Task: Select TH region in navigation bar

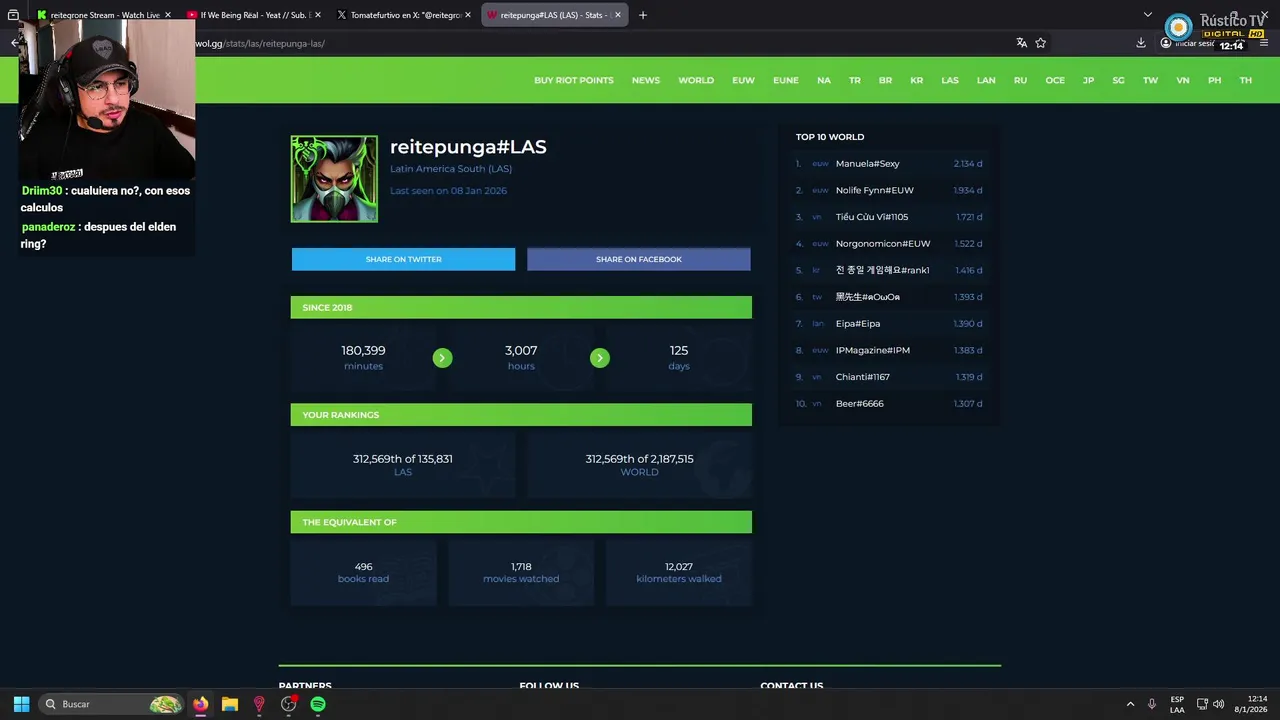Action: click(1246, 80)
